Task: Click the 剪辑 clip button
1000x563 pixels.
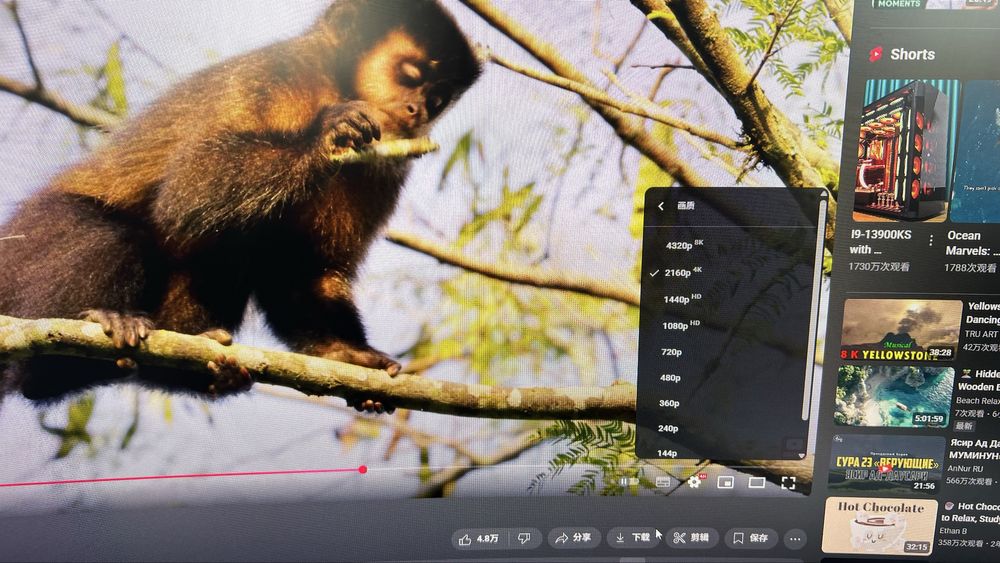Action: [x=691, y=538]
